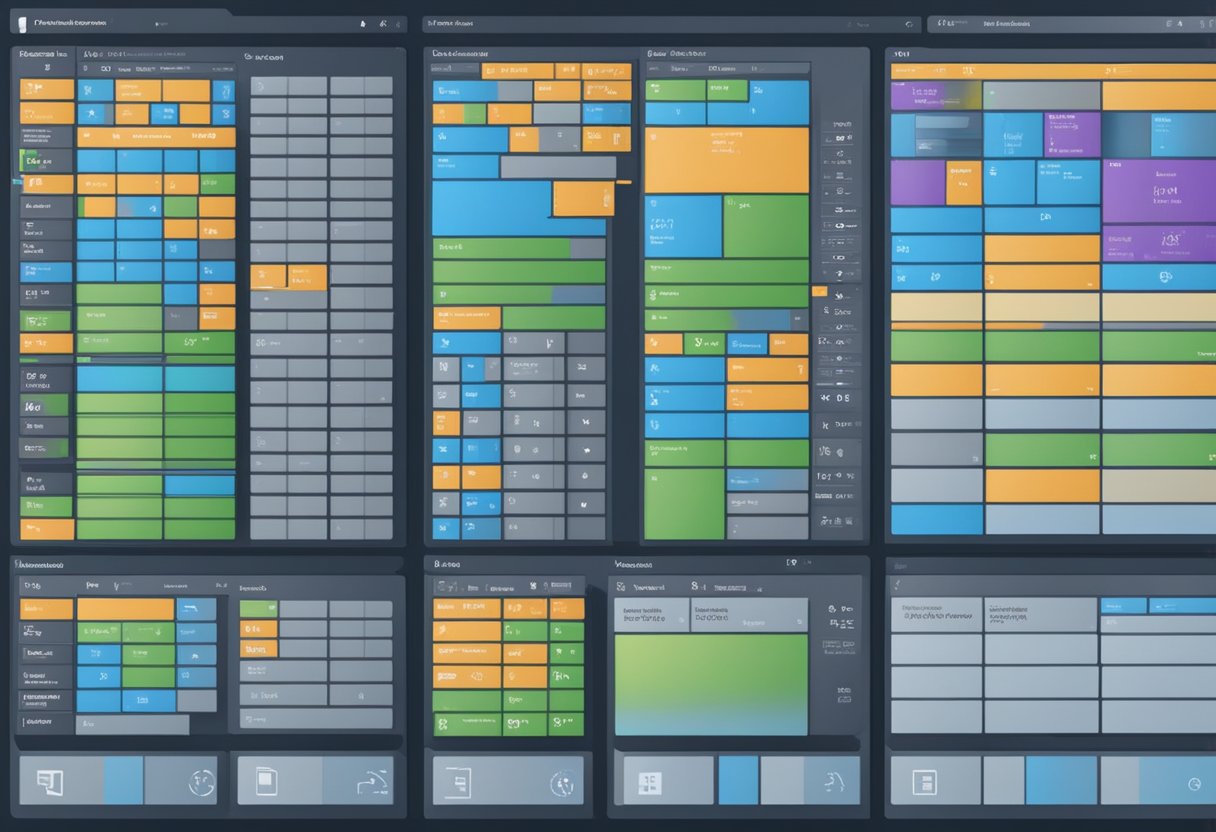Open the top-left window title tab

coord(72,21)
